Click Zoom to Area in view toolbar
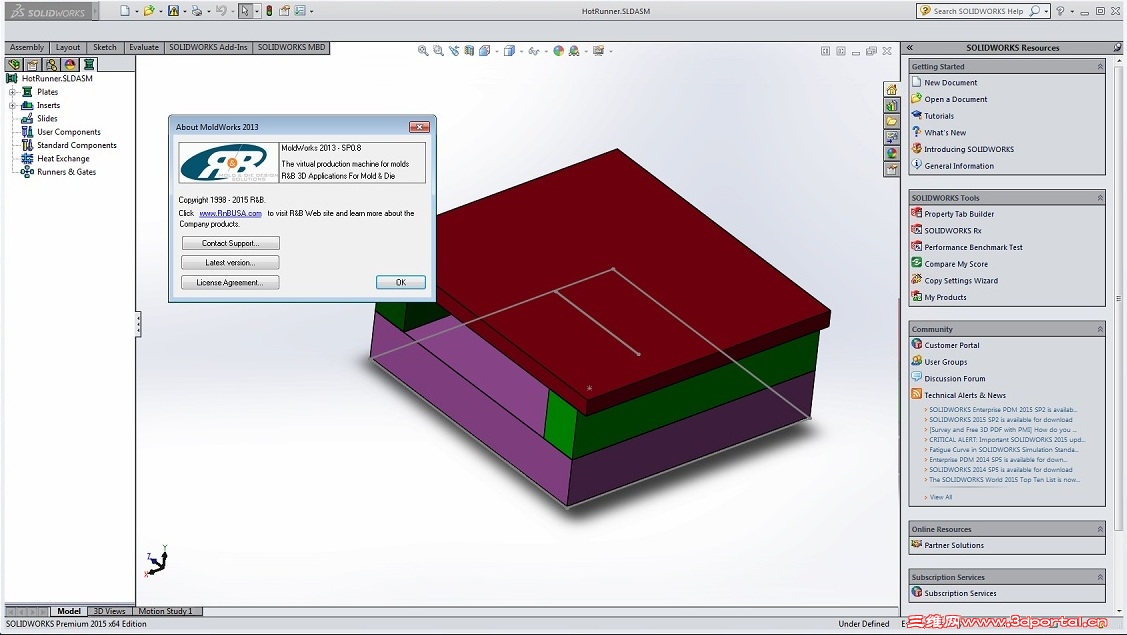This screenshot has height=635, width=1127. 438,51
